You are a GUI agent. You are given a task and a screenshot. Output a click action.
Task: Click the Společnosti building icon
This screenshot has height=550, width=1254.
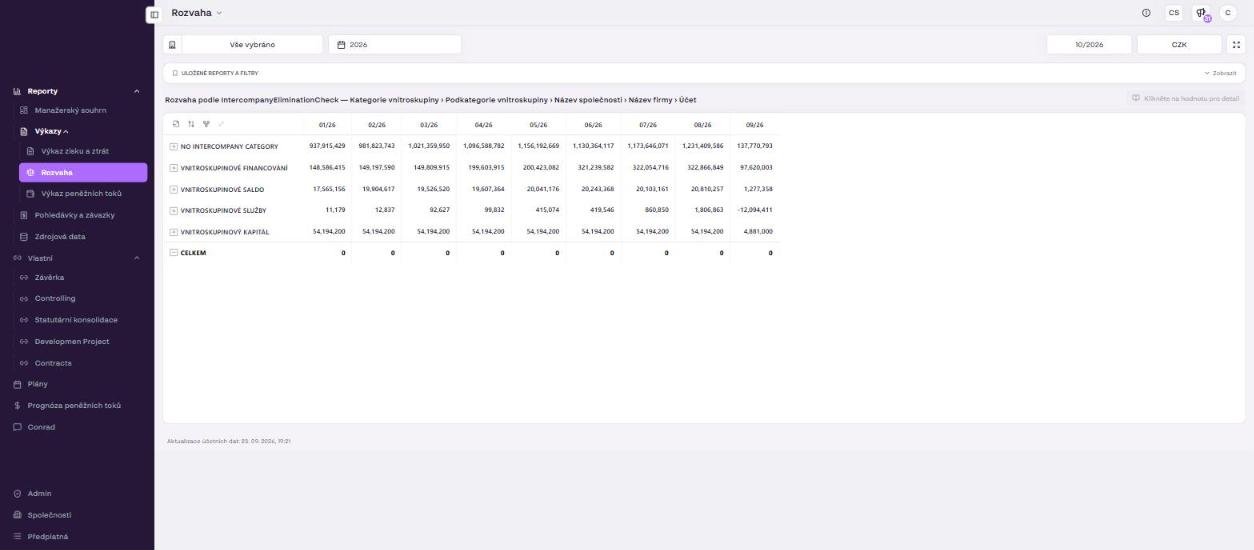point(17,515)
